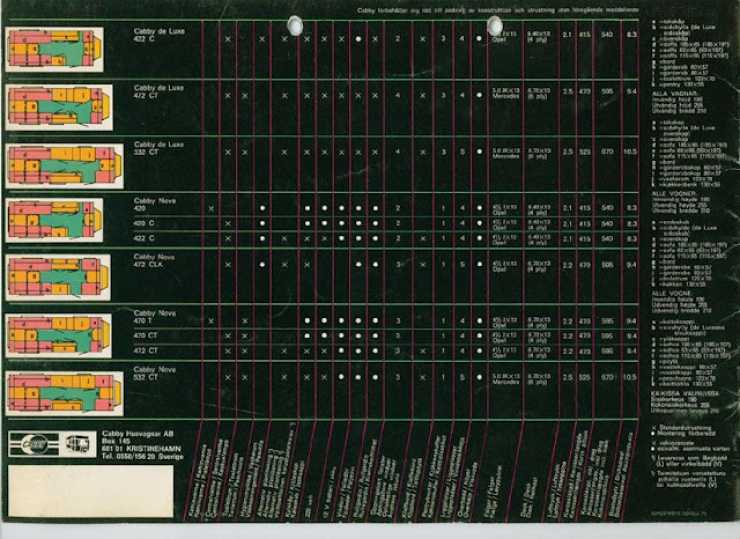The height and width of the screenshot is (539, 740).
Task: Select the 'Cabby Nova 470 T' model name
Action: [155, 317]
